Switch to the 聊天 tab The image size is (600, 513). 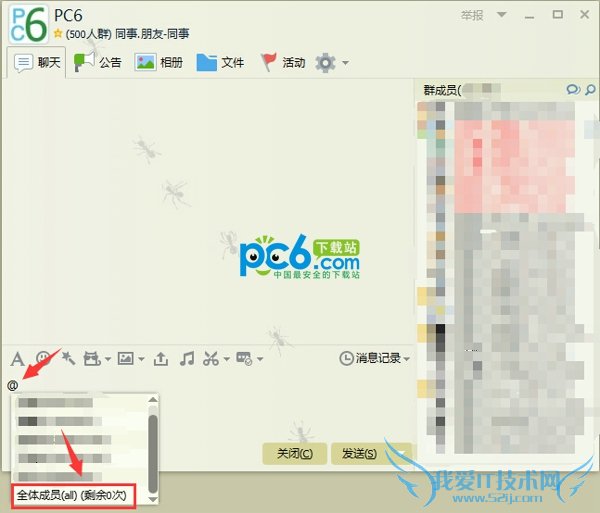coord(37,62)
